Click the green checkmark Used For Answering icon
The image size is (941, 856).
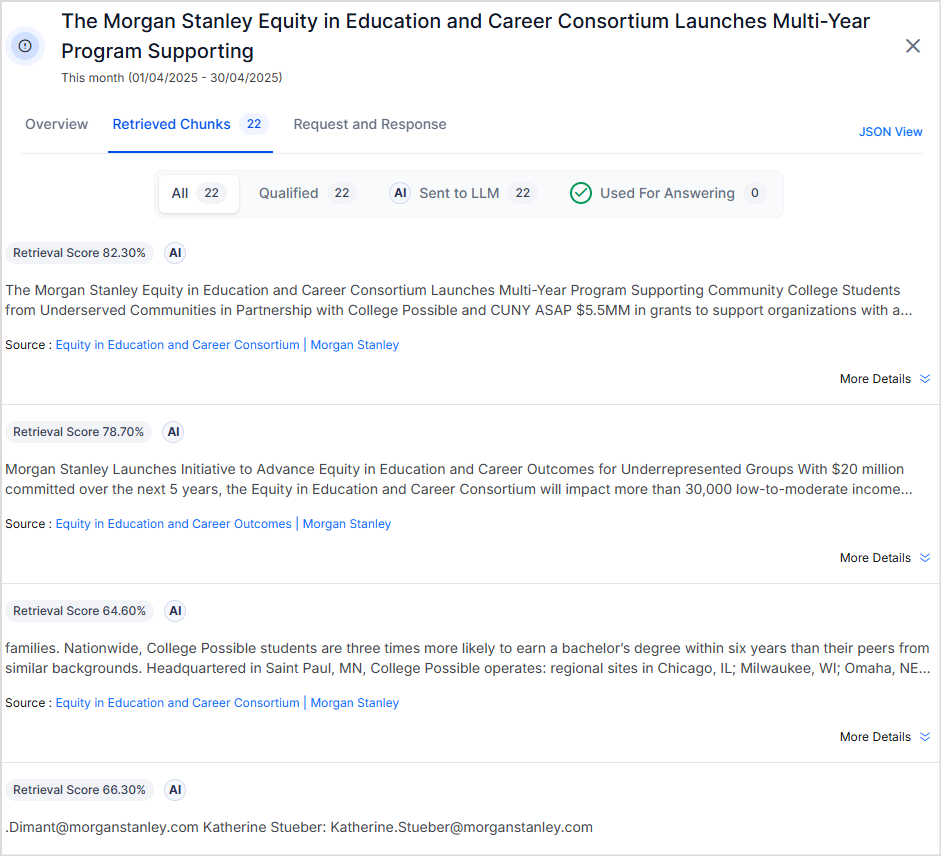click(581, 193)
